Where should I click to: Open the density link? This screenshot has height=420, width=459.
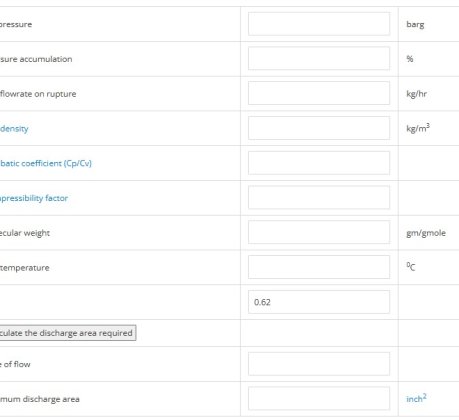tap(14, 129)
